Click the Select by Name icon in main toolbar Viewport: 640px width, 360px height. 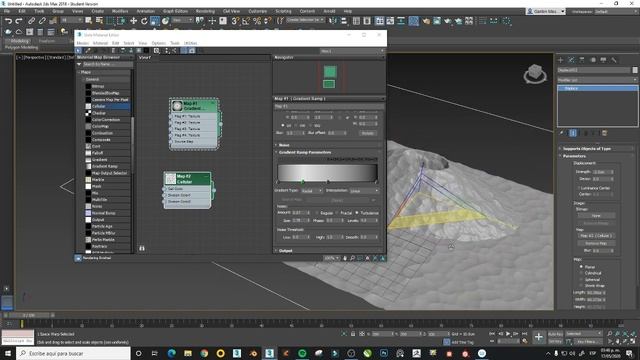[x=99, y=21]
